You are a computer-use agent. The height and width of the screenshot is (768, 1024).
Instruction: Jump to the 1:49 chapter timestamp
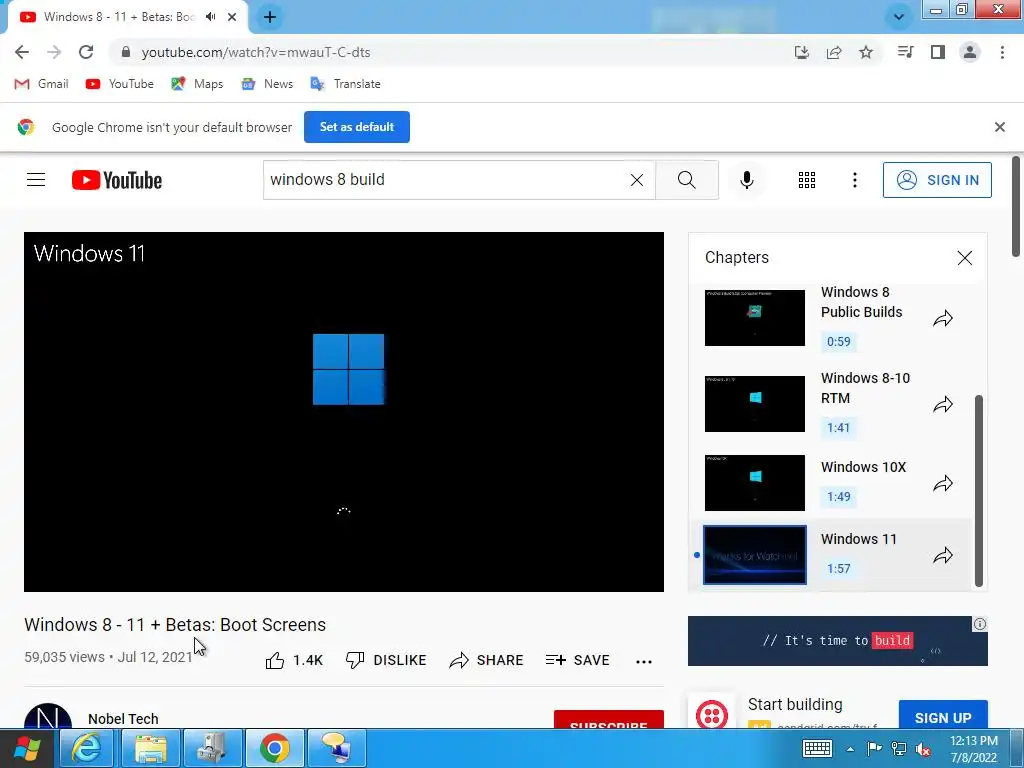pos(839,496)
